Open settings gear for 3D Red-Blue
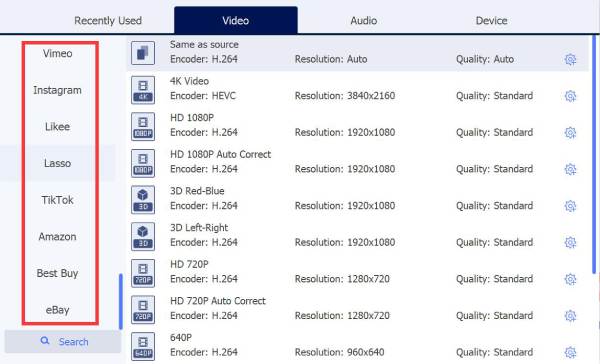 pos(570,206)
